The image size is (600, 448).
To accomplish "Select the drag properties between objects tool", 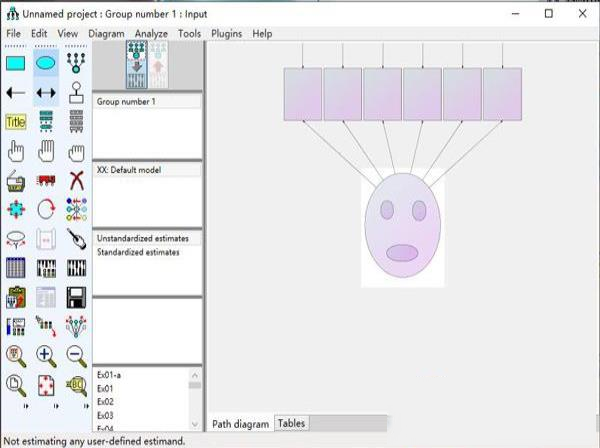I will [x=46, y=326].
